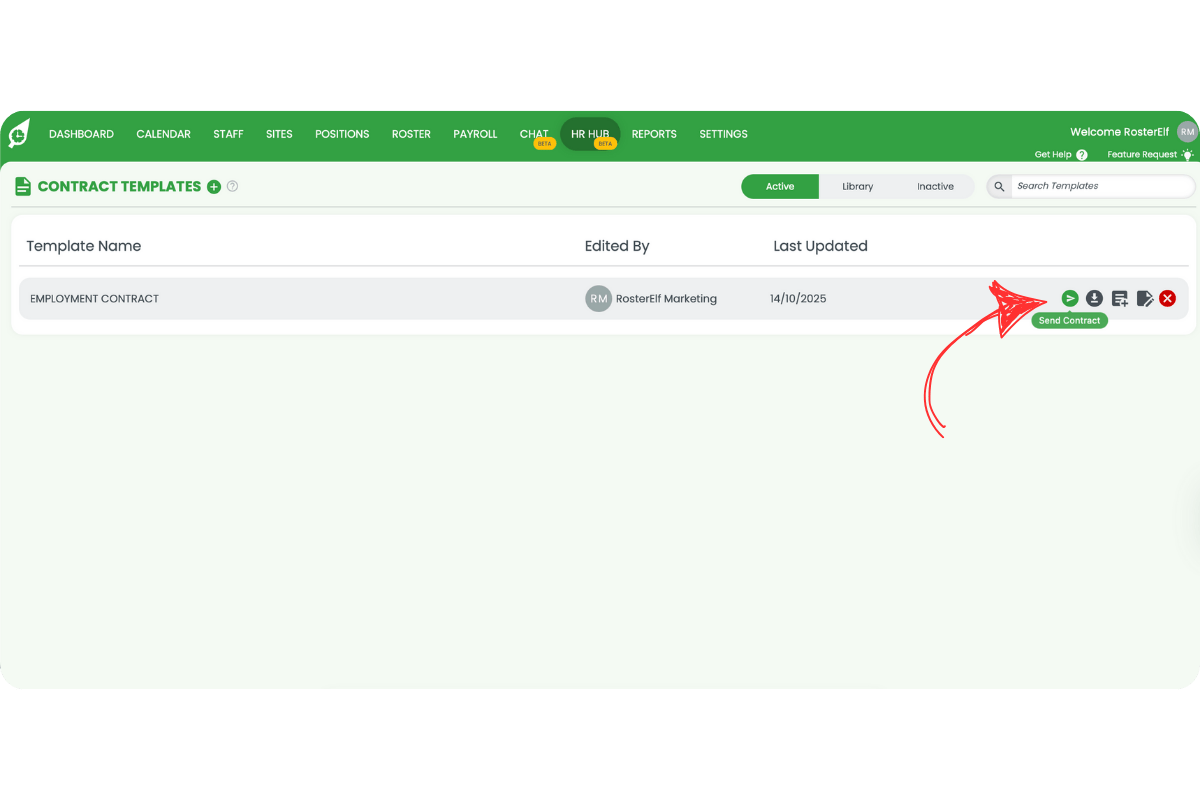
Task: Add a new template with the plus icon
Action: 214,187
